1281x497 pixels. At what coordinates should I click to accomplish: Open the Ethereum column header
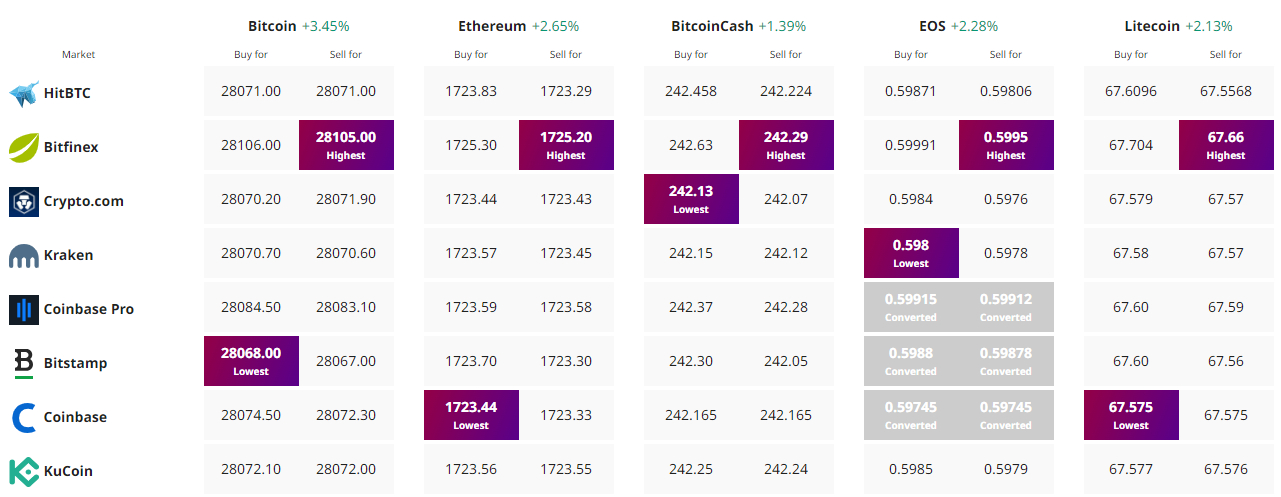click(491, 26)
